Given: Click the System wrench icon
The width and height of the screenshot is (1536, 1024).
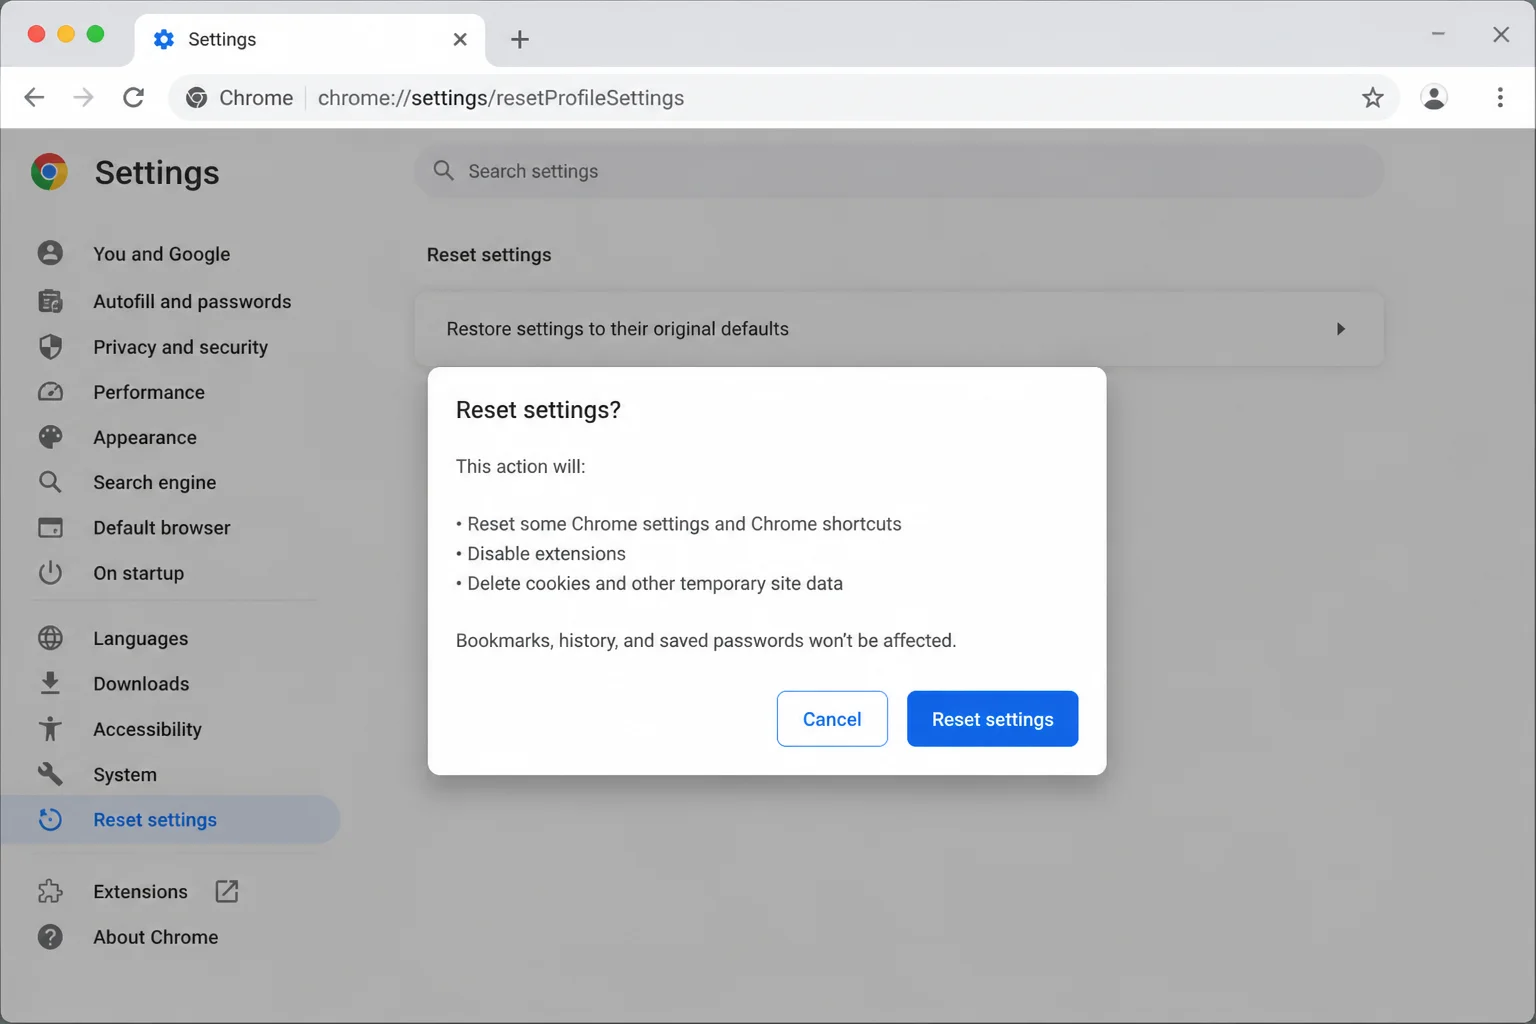Looking at the screenshot, I should (x=50, y=774).
